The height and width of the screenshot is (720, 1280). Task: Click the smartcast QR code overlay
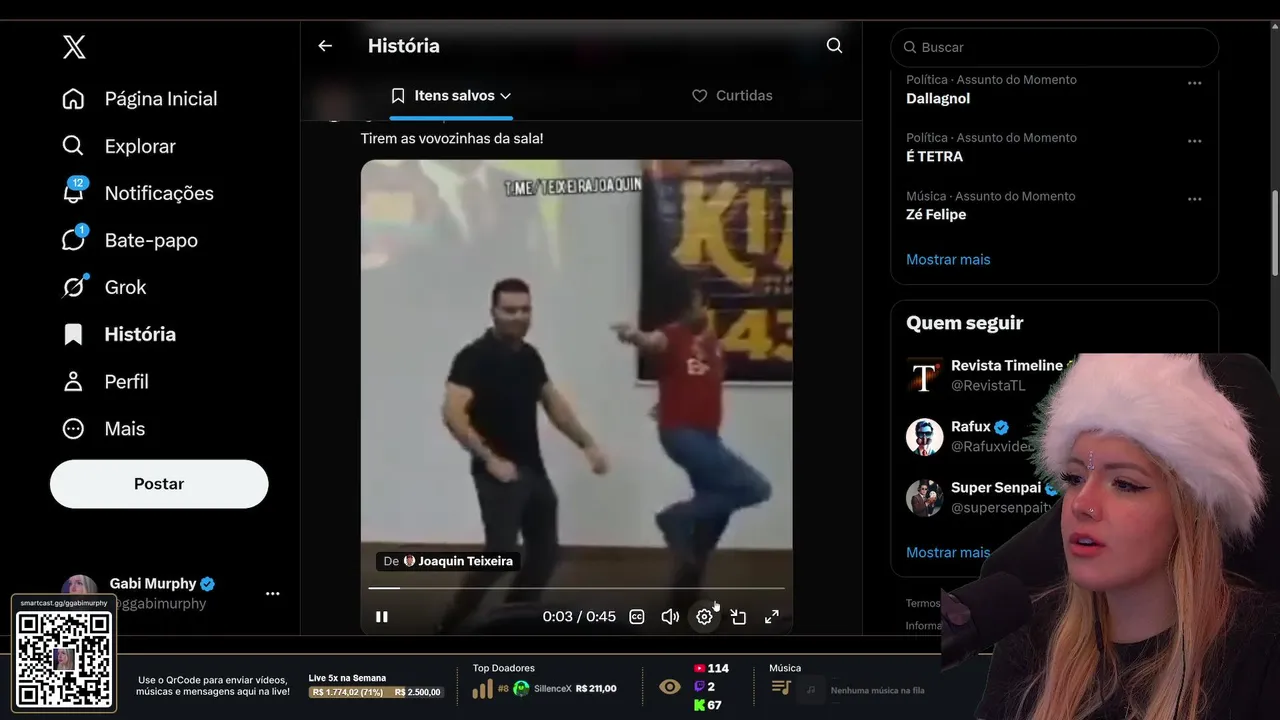click(x=64, y=658)
